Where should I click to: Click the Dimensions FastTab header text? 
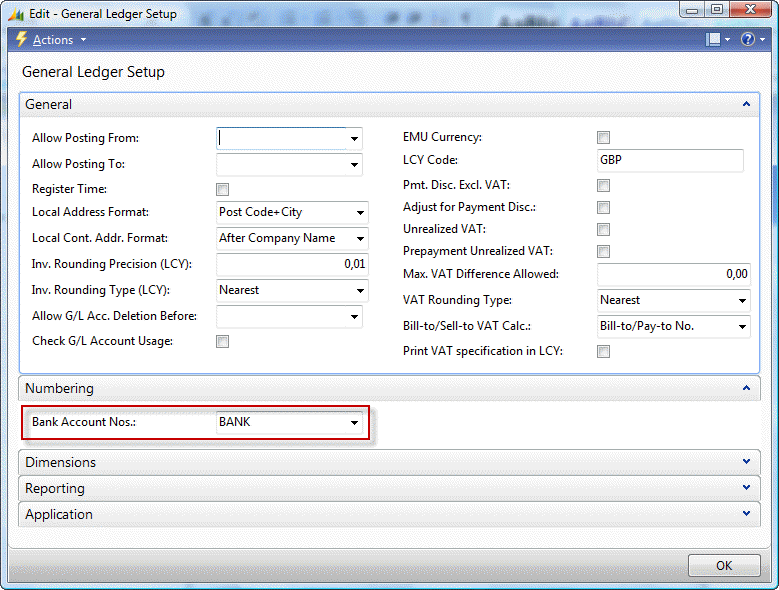[60, 462]
